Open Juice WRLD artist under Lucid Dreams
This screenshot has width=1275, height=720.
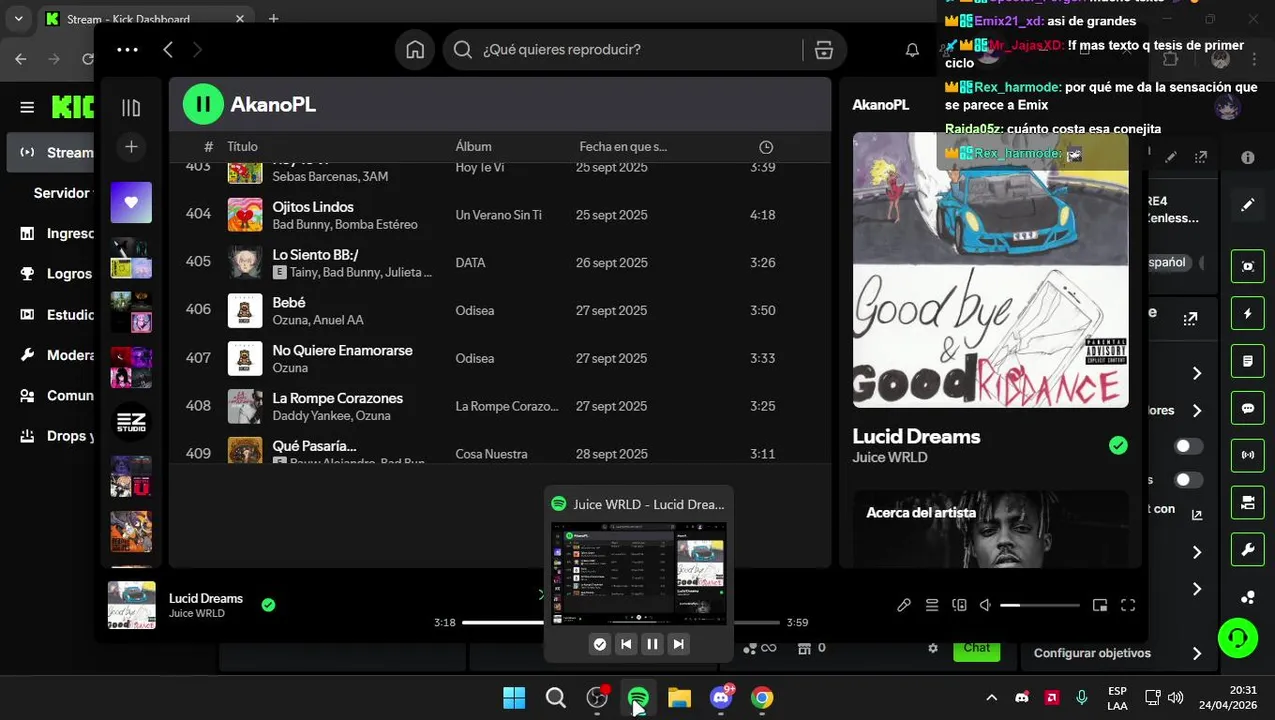(x=890, y=457)
